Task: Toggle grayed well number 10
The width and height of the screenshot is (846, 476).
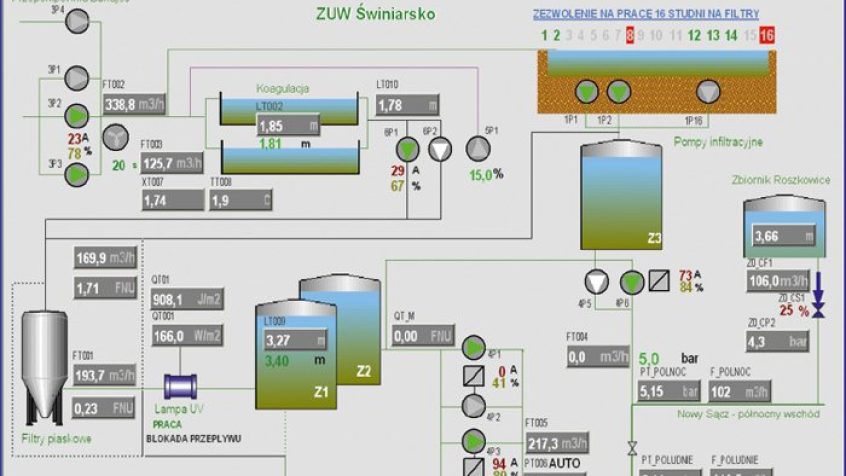Action: [x=656, y=36]
